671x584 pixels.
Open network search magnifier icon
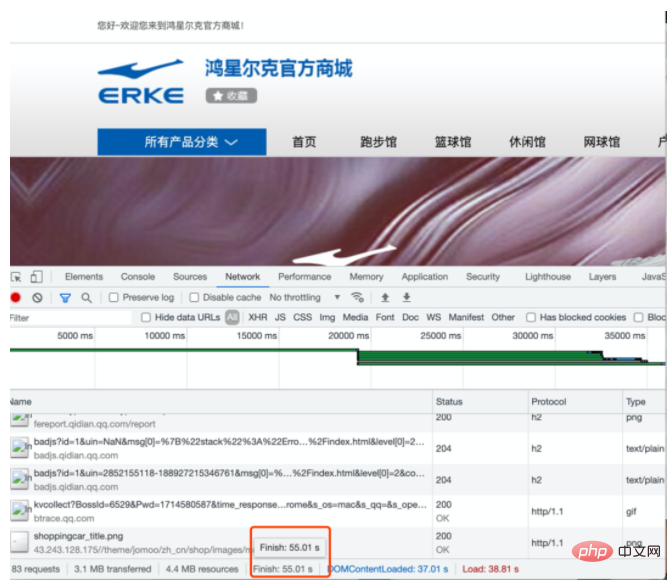86,297
